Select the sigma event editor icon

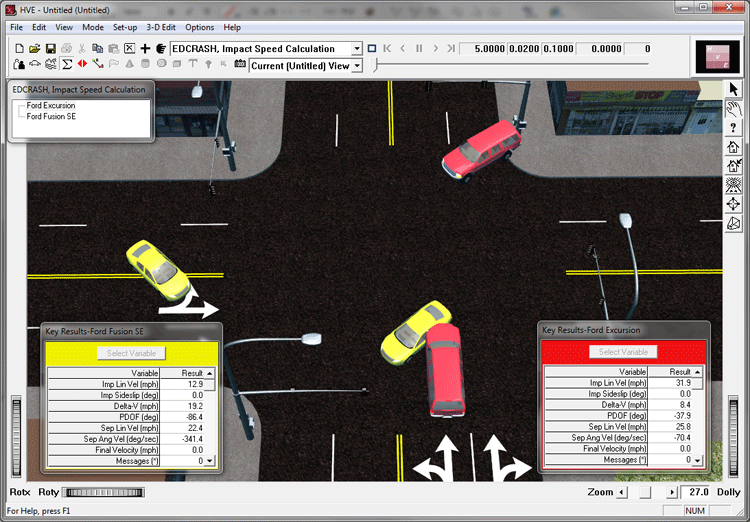67,64
